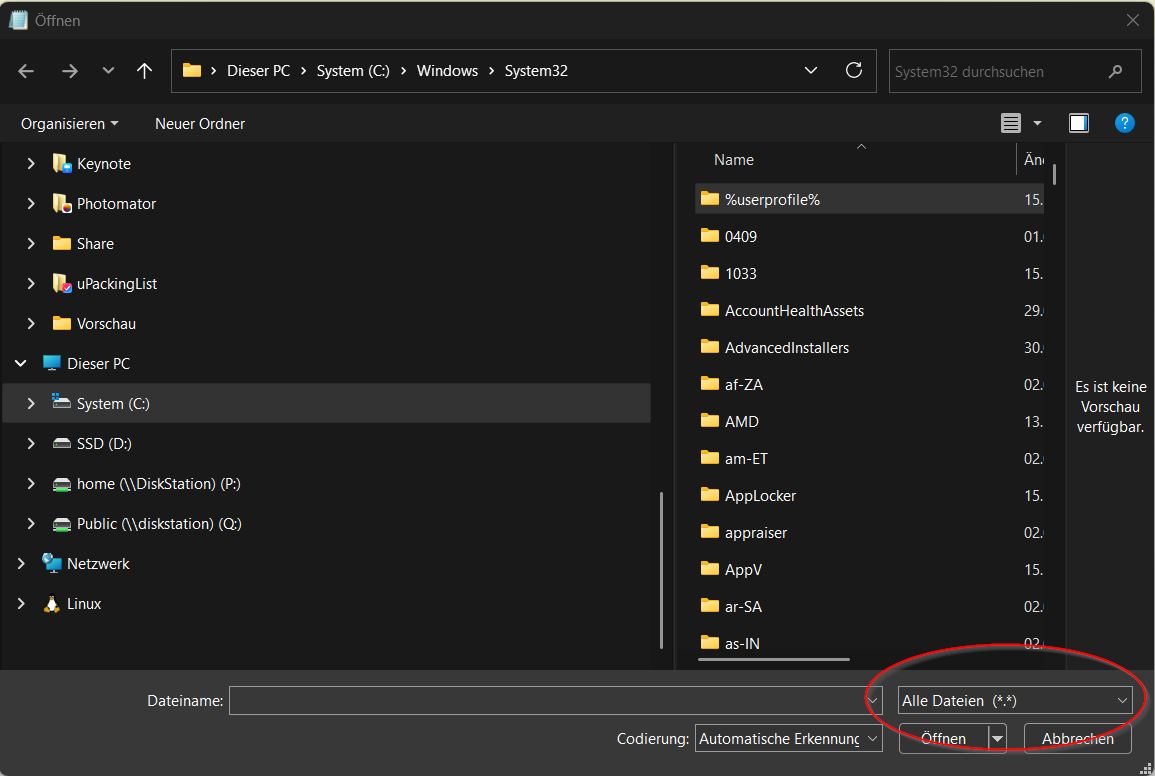Select the %userprofile% folder
Viewport: 1155px width, 776px height.
869,199
